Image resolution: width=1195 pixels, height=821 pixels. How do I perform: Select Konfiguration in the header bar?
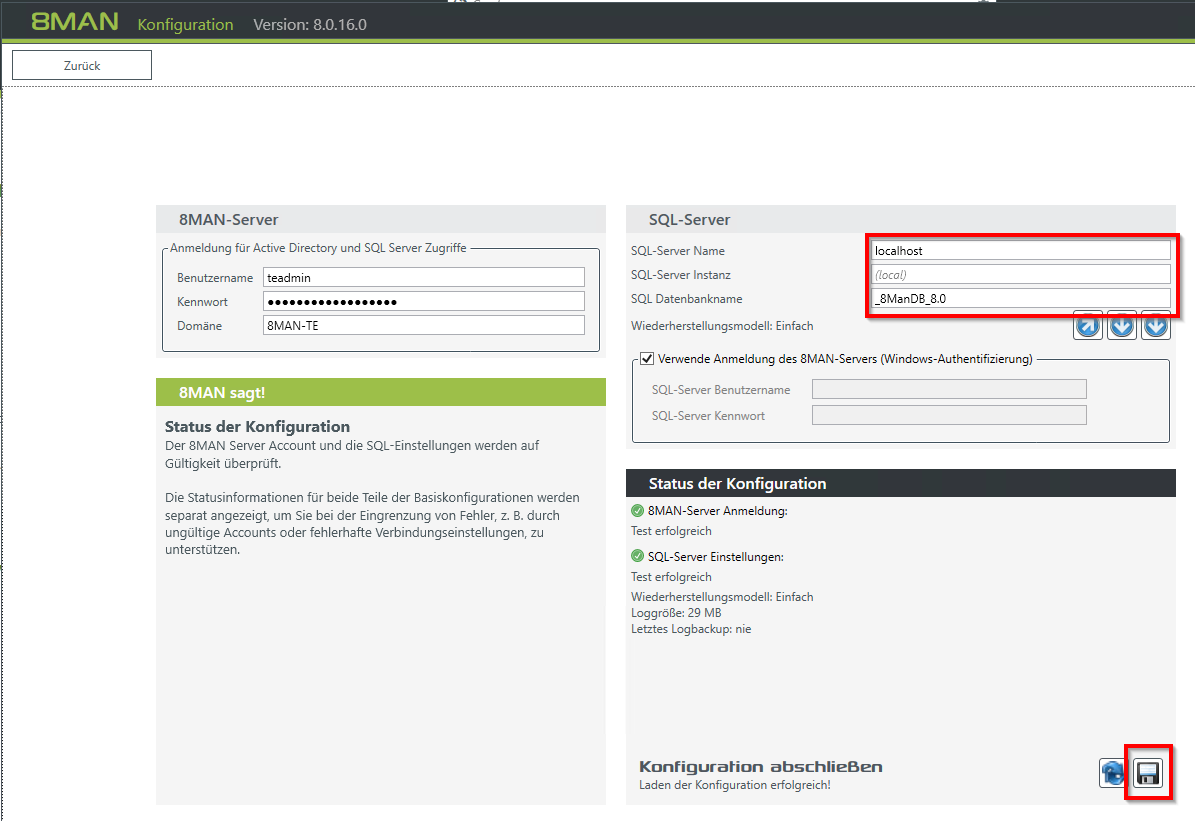[185, 23]
